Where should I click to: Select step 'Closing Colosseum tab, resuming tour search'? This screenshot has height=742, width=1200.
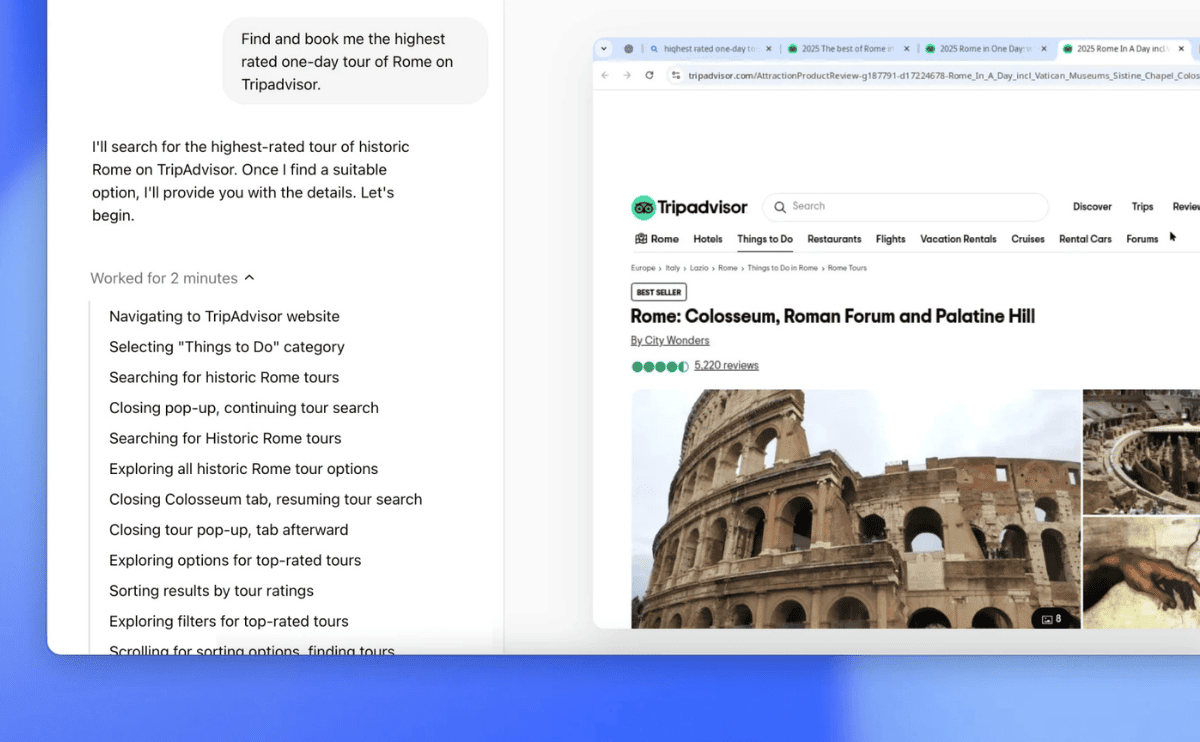tap(265, 499)
